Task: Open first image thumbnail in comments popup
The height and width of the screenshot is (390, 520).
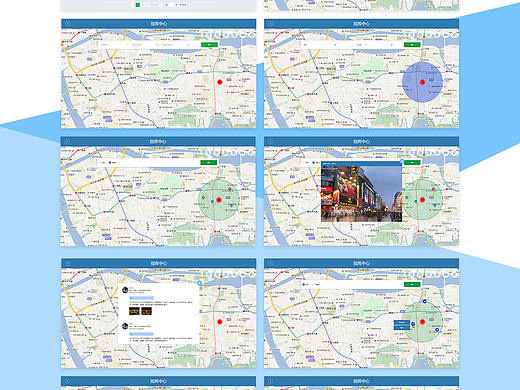Action: point(134,311)
